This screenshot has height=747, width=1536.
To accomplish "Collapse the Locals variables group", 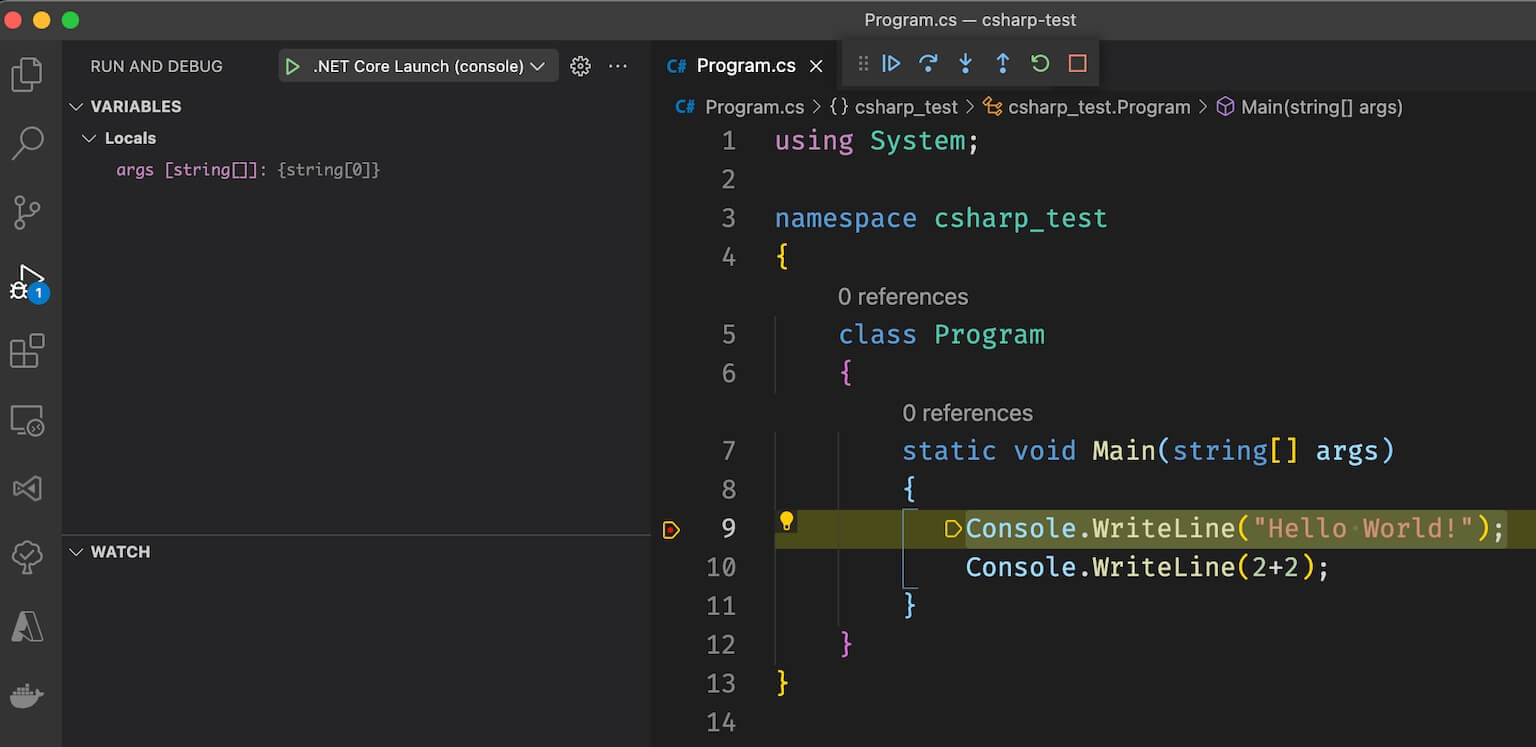I will click(90, 138).
